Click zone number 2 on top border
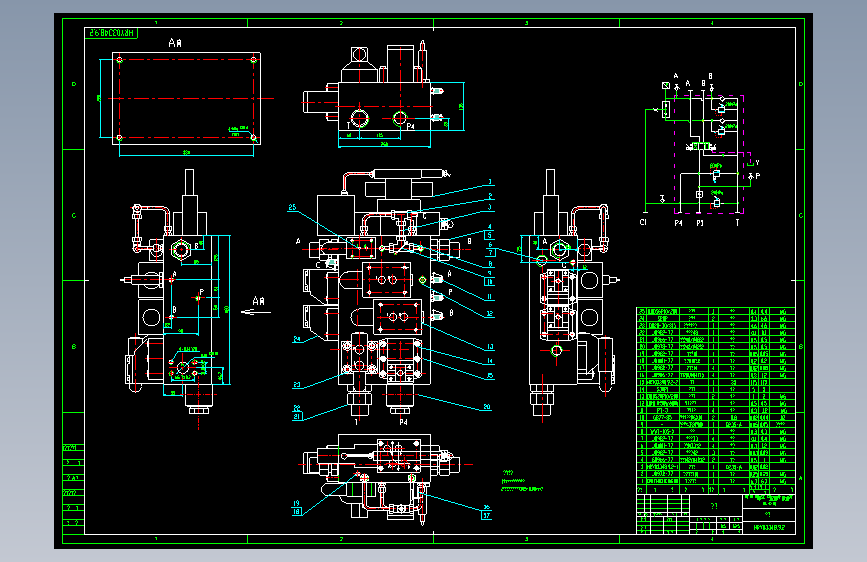This screenshot has width=867, height=562. pos(341,23)
